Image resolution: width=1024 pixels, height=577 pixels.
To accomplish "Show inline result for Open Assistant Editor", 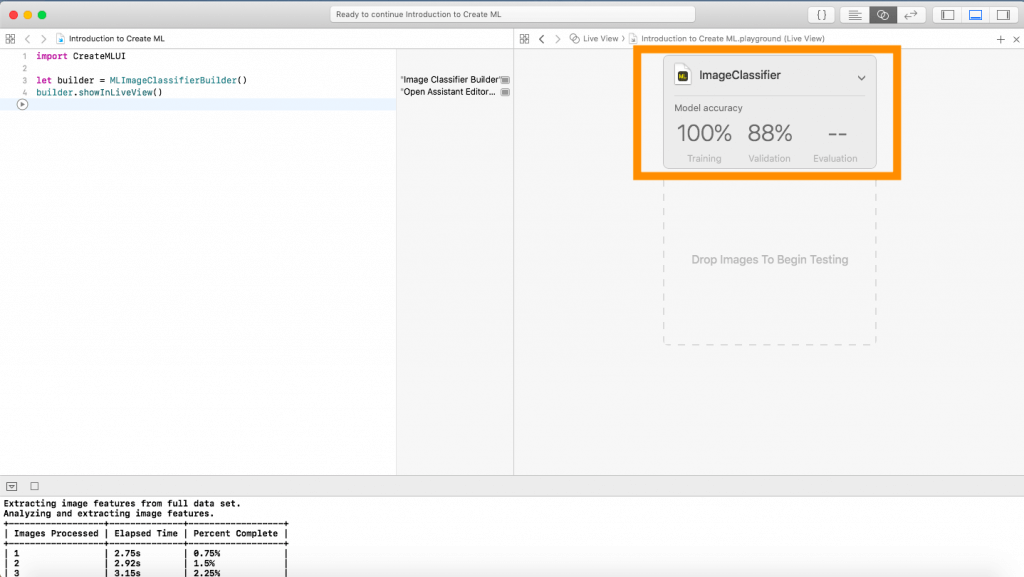I will pyautogui.click(x=506, y=92).
